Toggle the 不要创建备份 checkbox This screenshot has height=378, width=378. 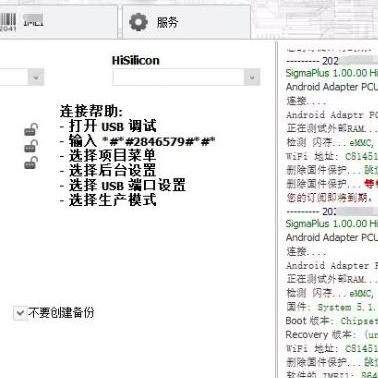[x=20, y=313]
